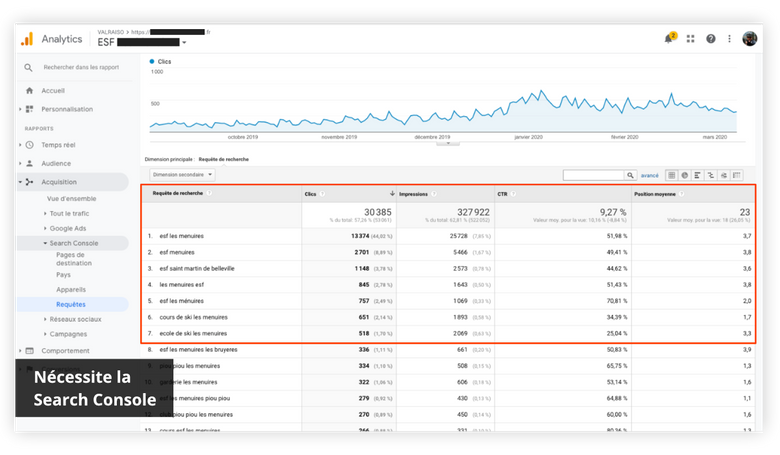
Task: Click the Personnalisation menu label
Action: (x=67, y=109)
